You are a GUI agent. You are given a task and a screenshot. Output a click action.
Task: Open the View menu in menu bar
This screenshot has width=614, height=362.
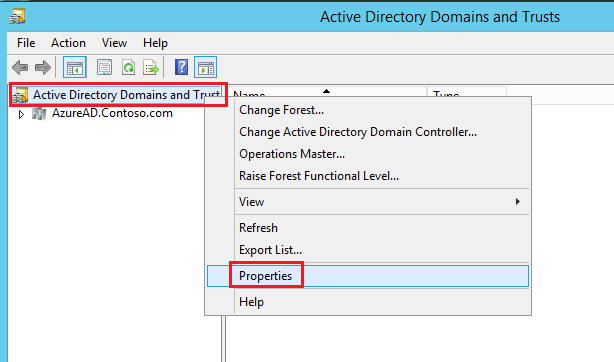[x=114, y=43]
